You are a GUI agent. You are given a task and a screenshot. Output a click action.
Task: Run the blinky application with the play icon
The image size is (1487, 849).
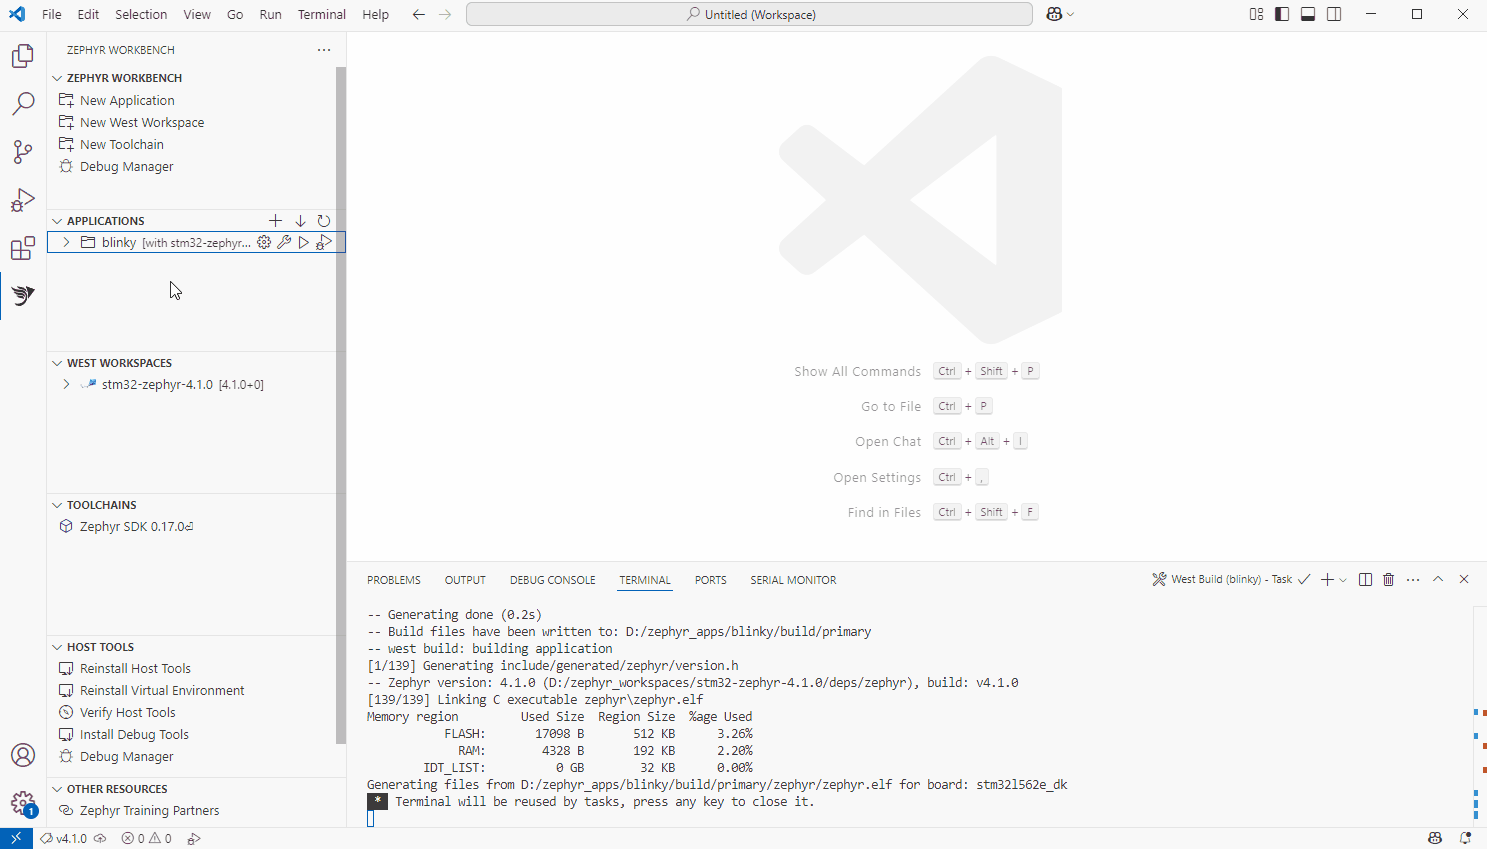304,242
